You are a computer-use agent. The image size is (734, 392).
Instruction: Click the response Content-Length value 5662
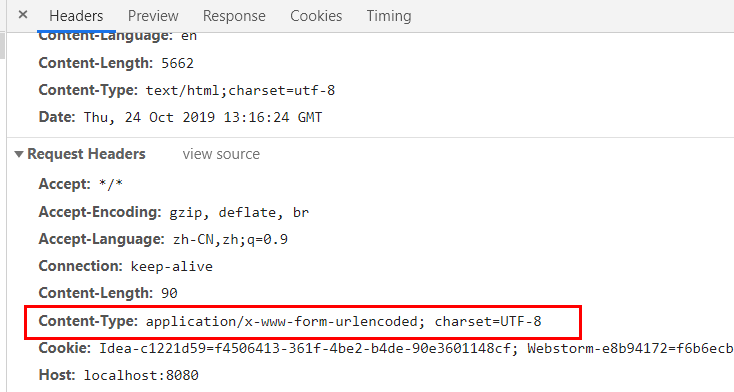(177, 63)
